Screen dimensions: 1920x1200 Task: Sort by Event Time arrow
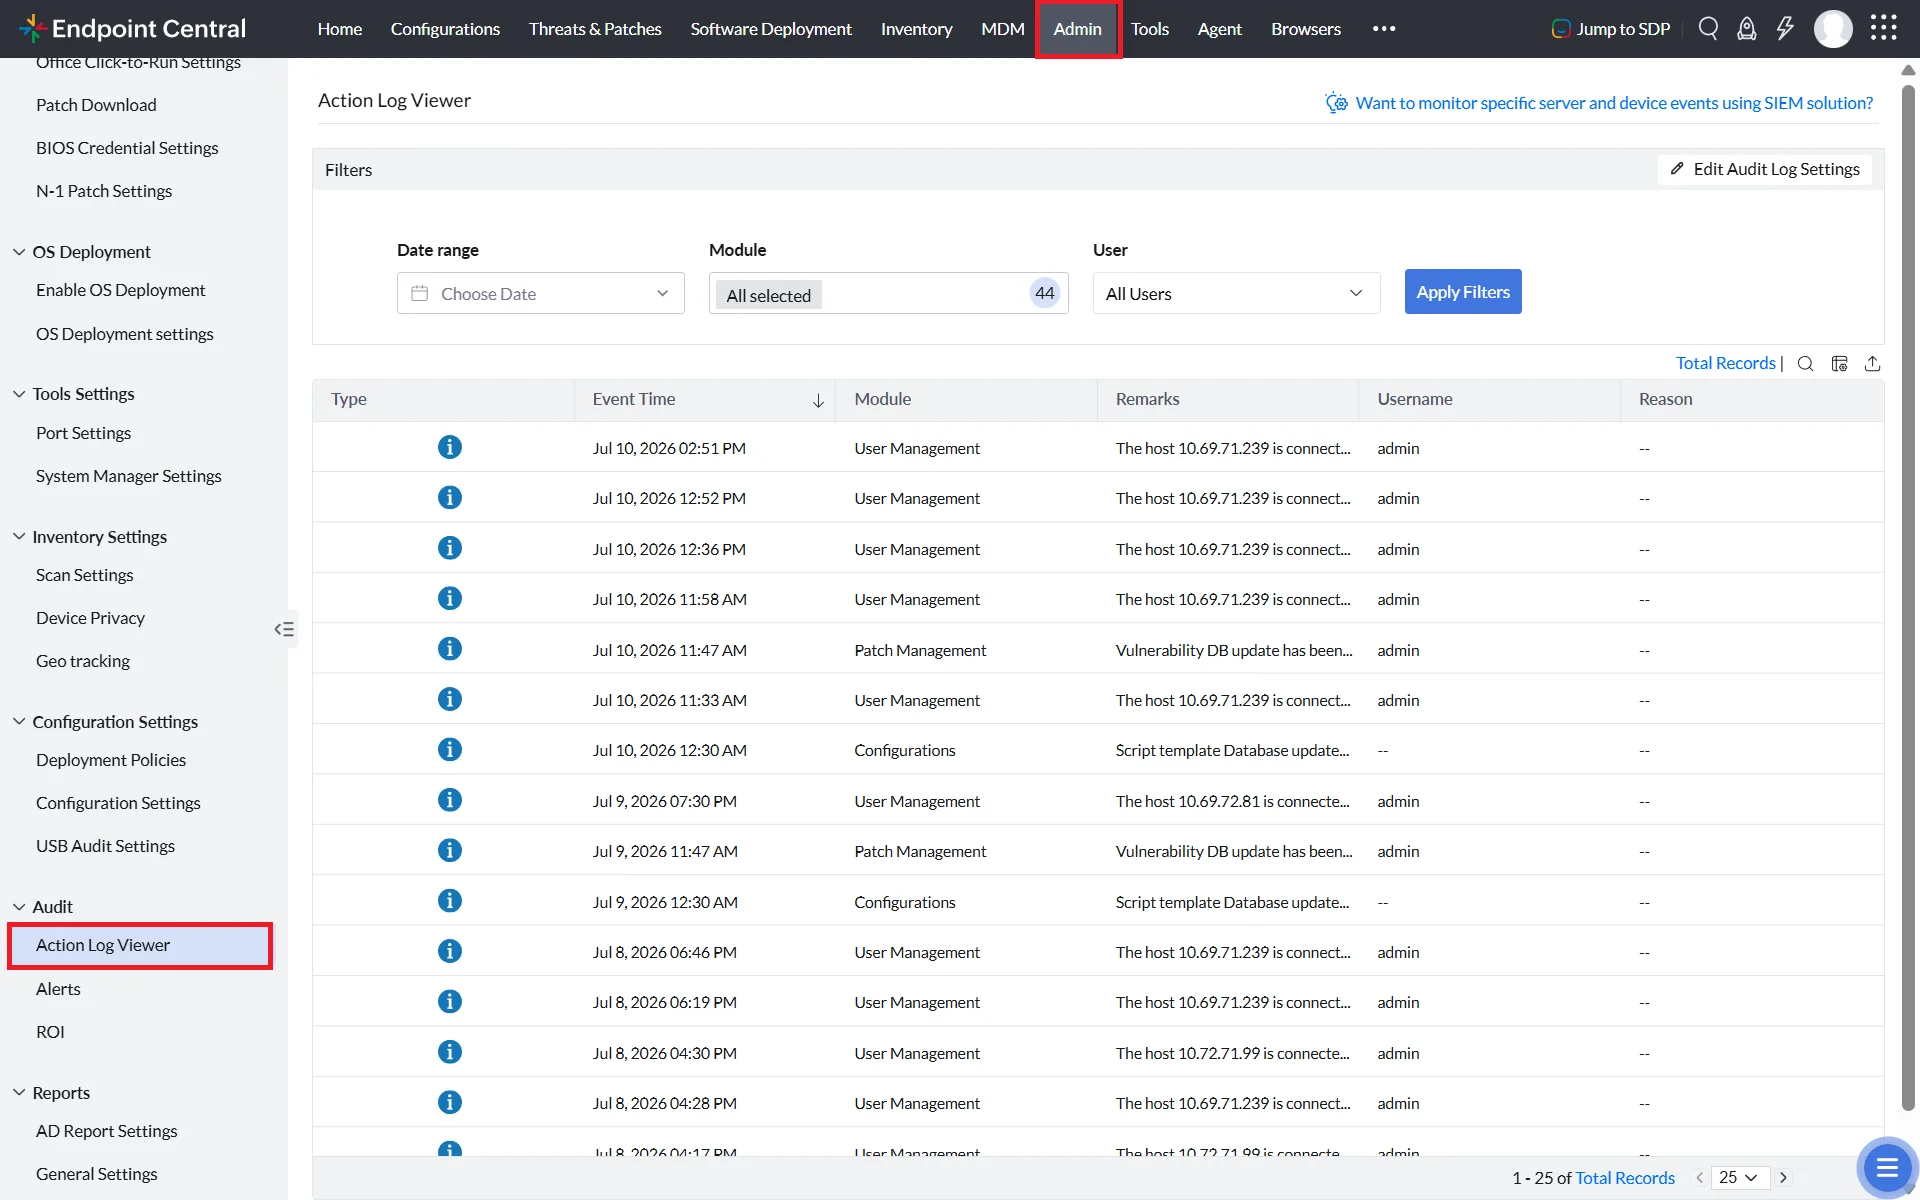(818, 400)
